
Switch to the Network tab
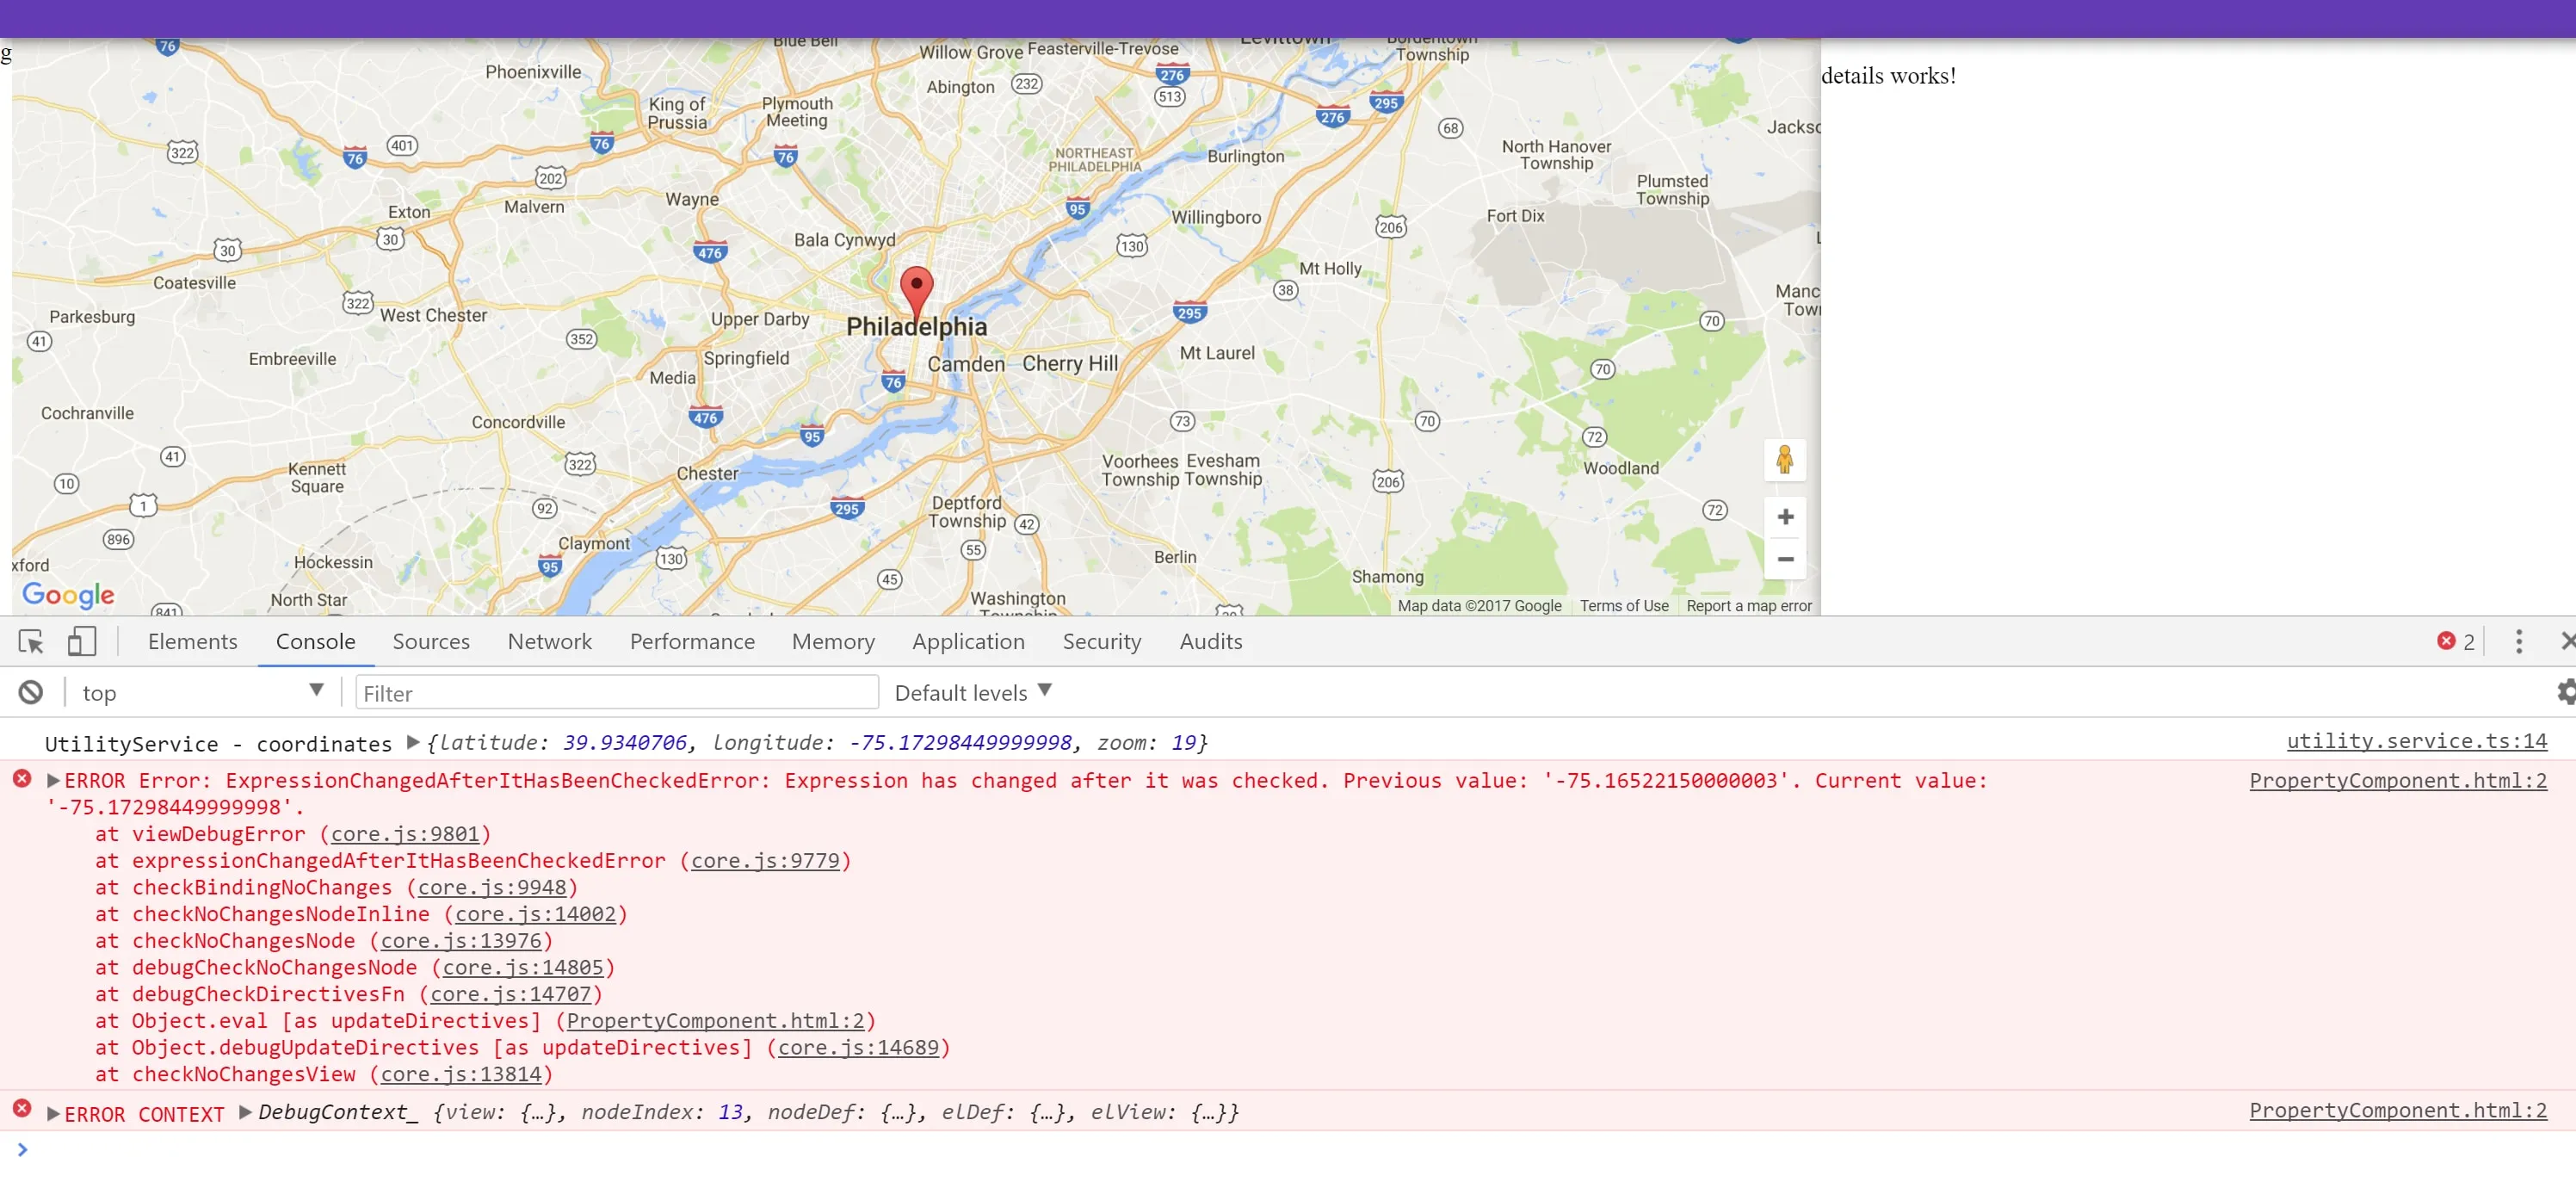549,641
